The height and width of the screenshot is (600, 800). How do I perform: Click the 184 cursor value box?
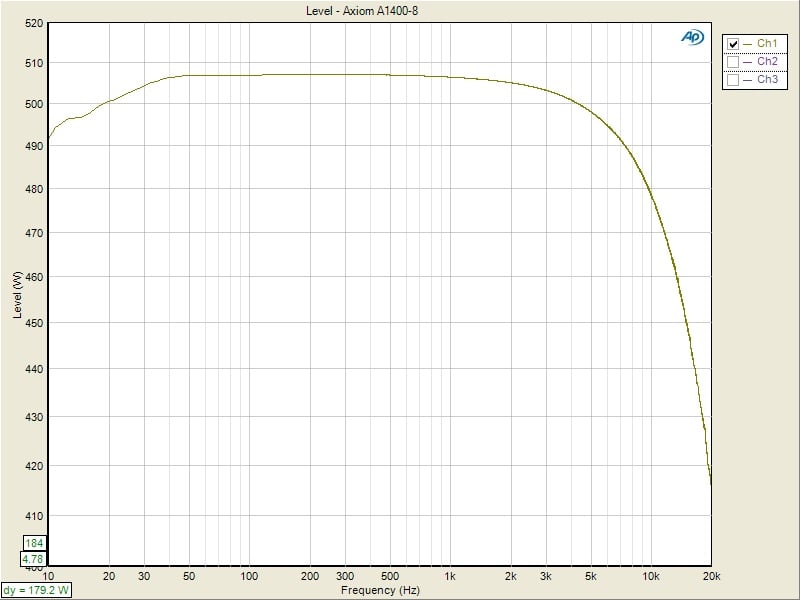point(33,544)
